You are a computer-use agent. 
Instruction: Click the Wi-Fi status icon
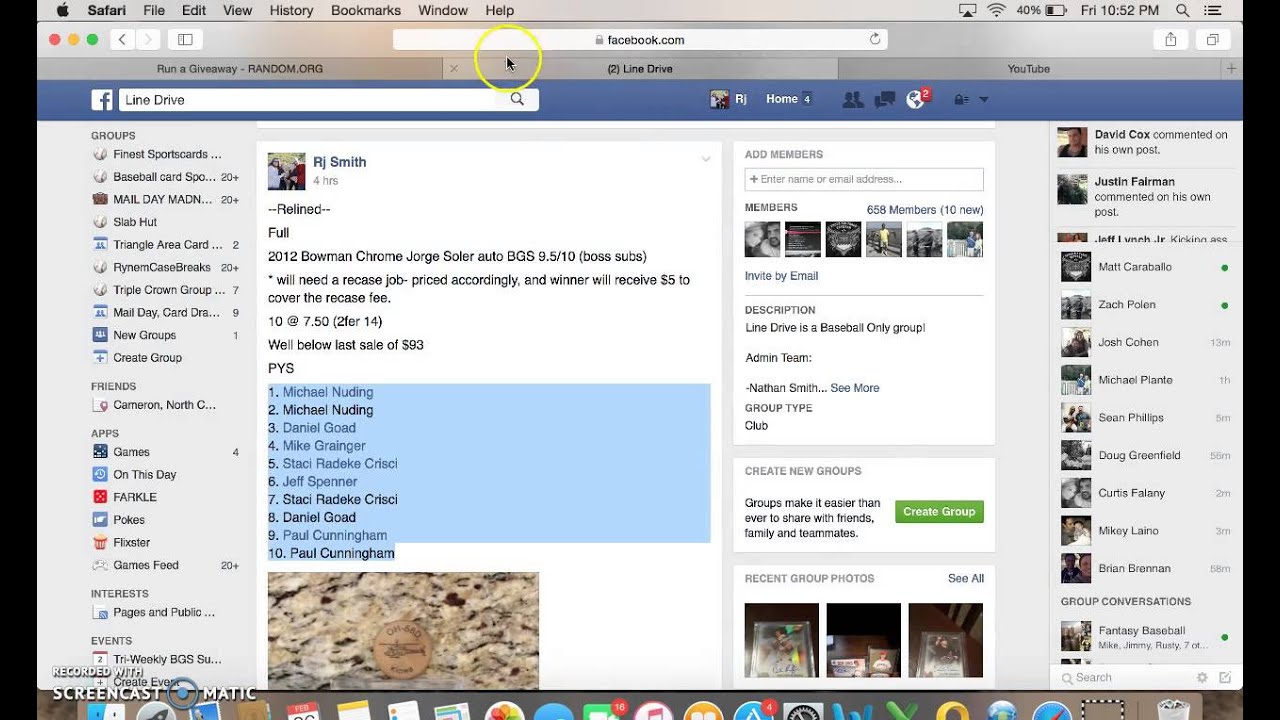tap(996, 10)
